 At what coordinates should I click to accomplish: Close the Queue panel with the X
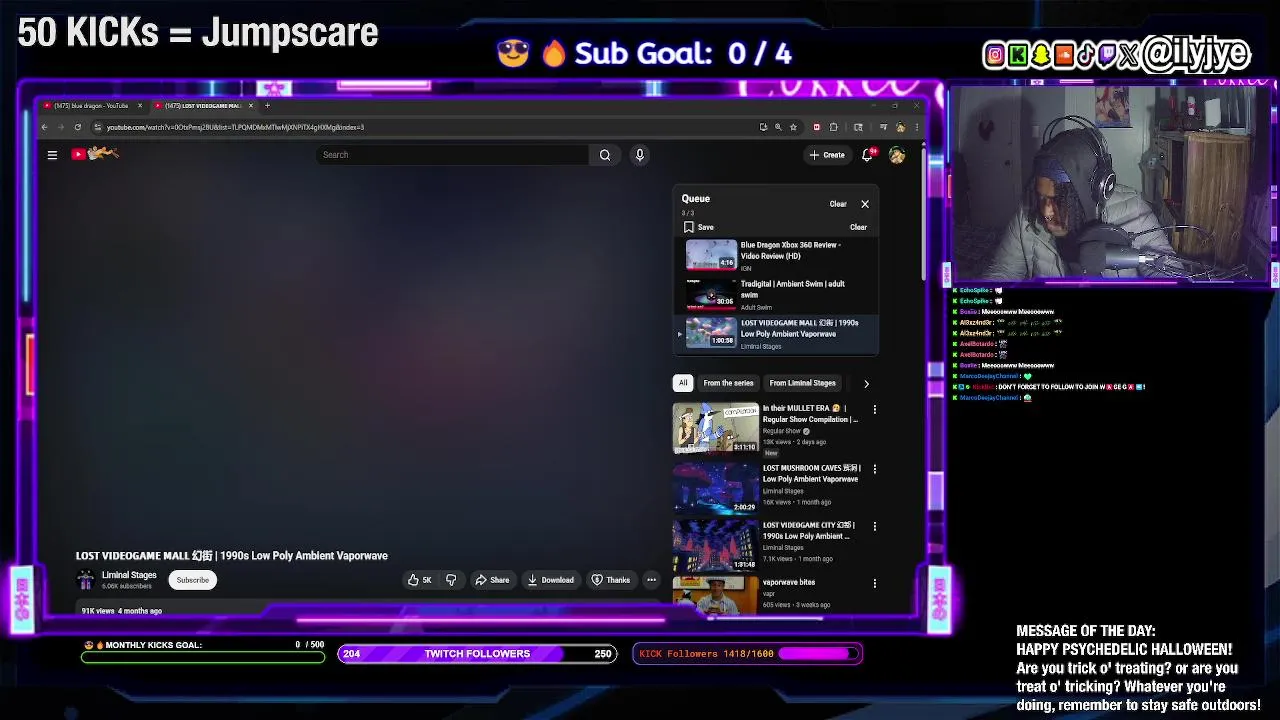(865, 204)
